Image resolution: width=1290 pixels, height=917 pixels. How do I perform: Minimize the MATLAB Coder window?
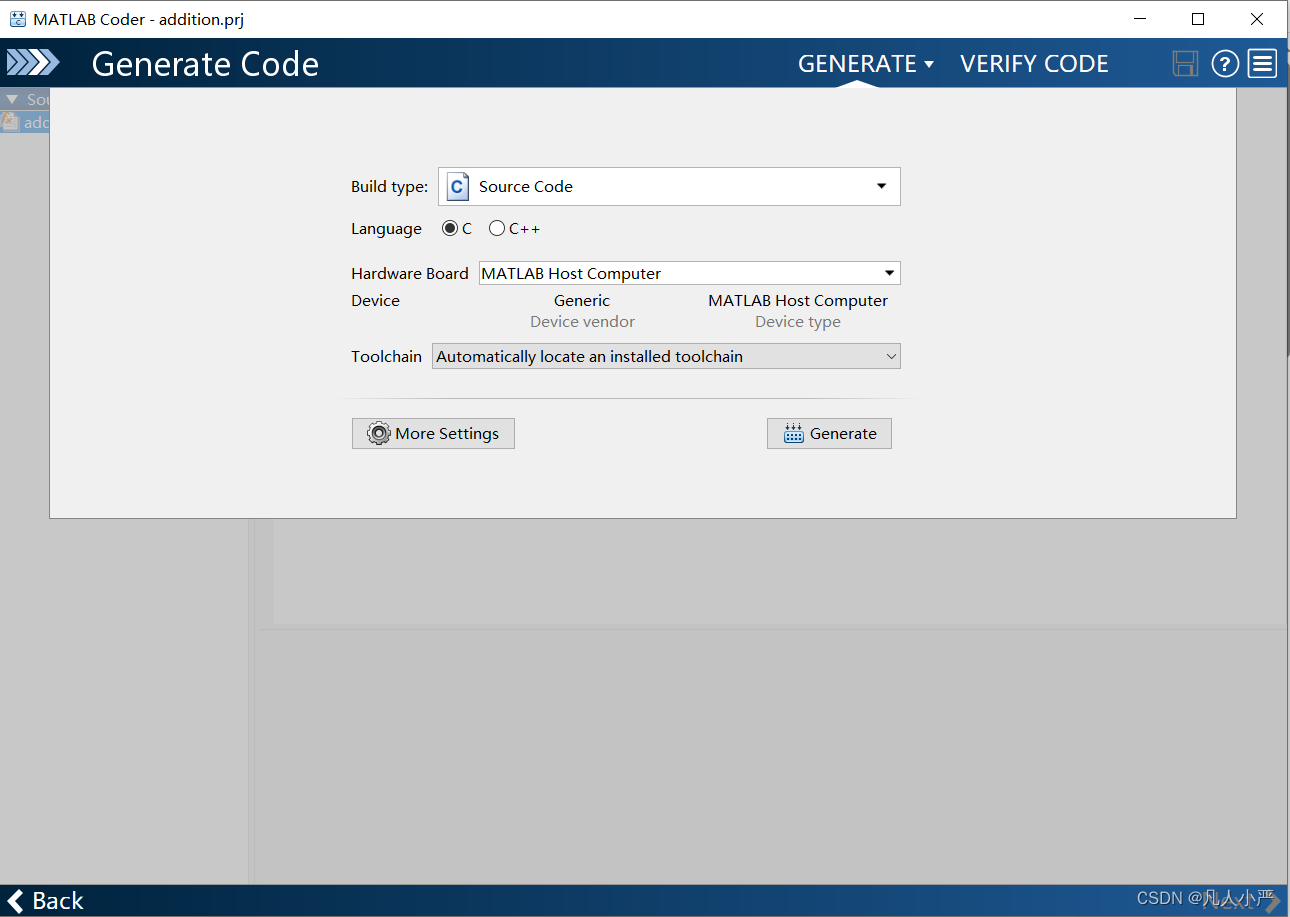coord(1139,19)
